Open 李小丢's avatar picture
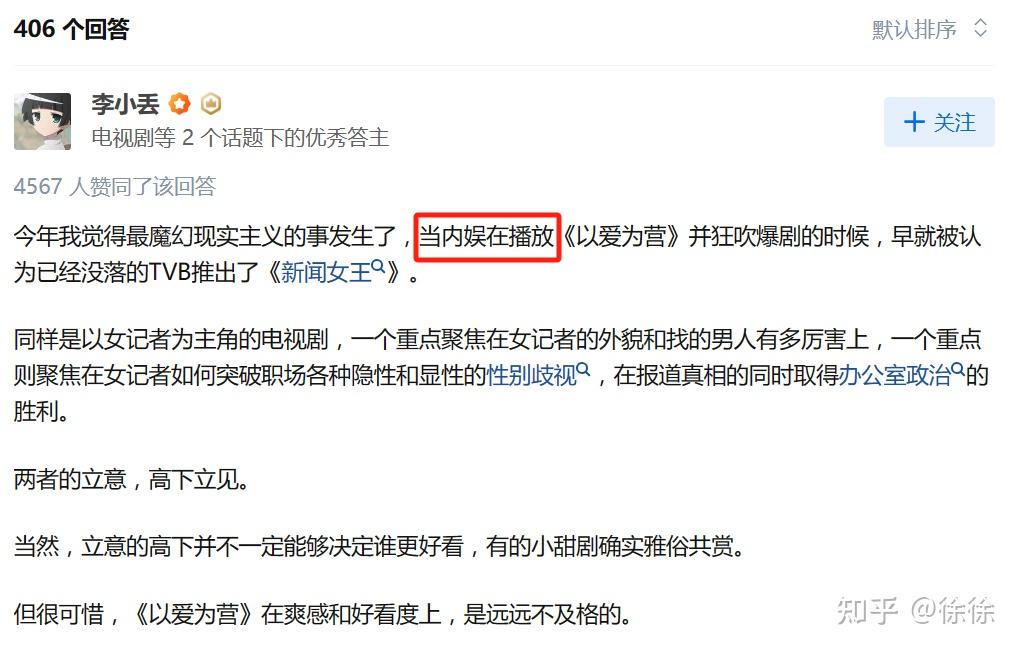 pos(43,122)
